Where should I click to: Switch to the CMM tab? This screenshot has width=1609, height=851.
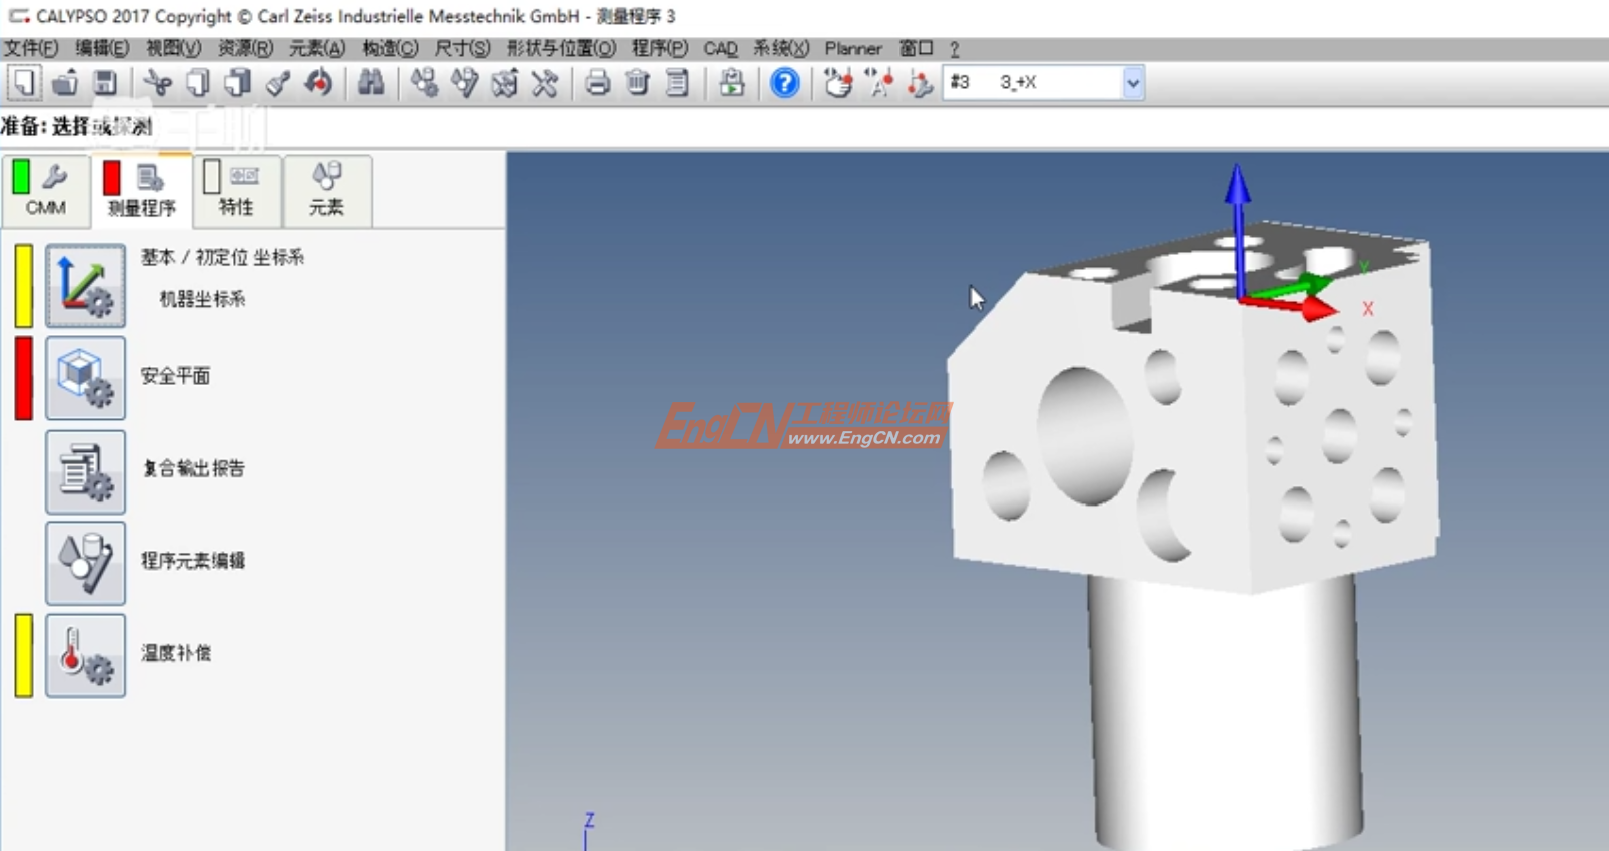(45, 189)
